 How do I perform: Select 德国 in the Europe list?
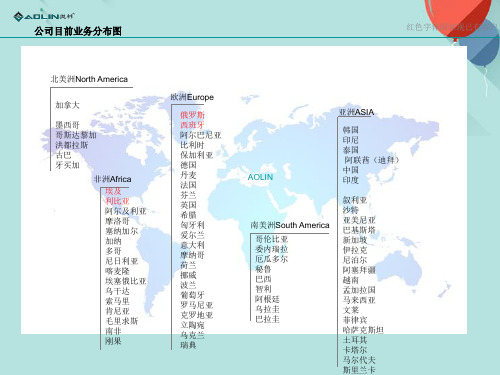coord(188,165)
